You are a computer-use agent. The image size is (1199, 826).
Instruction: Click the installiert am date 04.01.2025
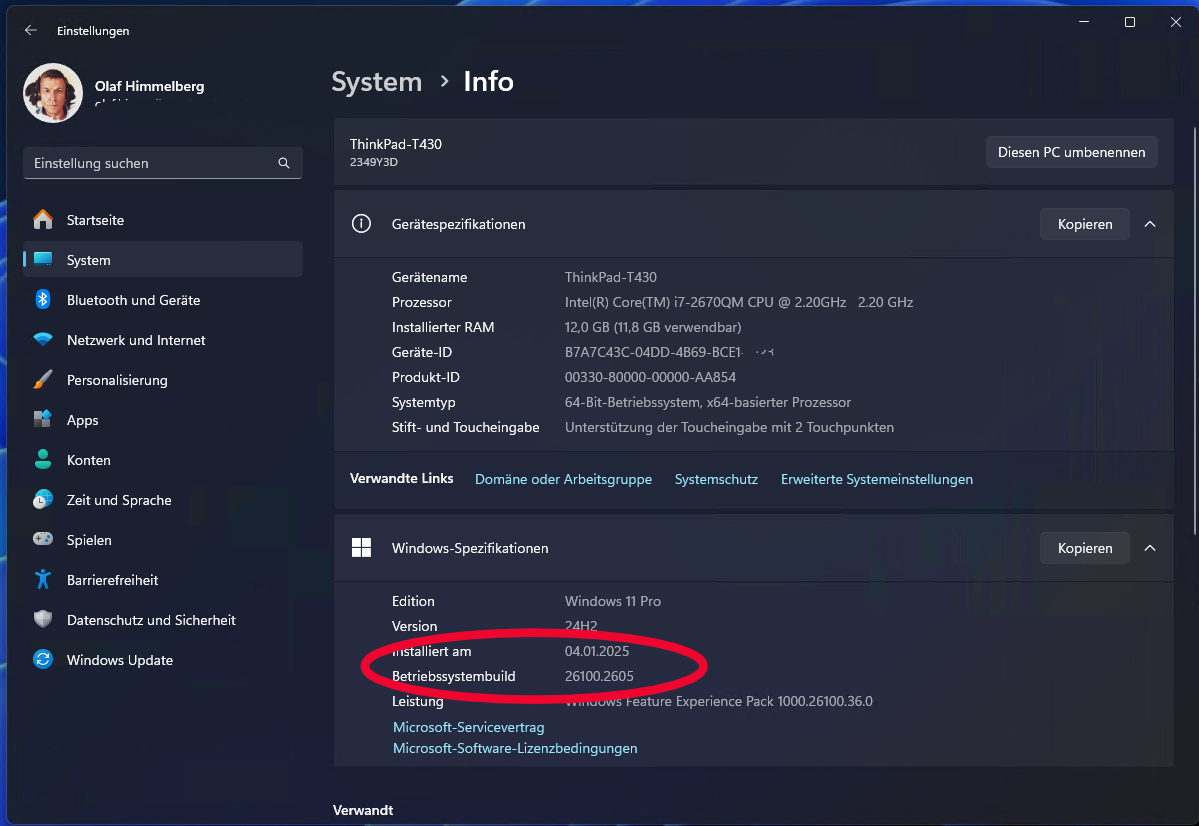tap(597, 651)
